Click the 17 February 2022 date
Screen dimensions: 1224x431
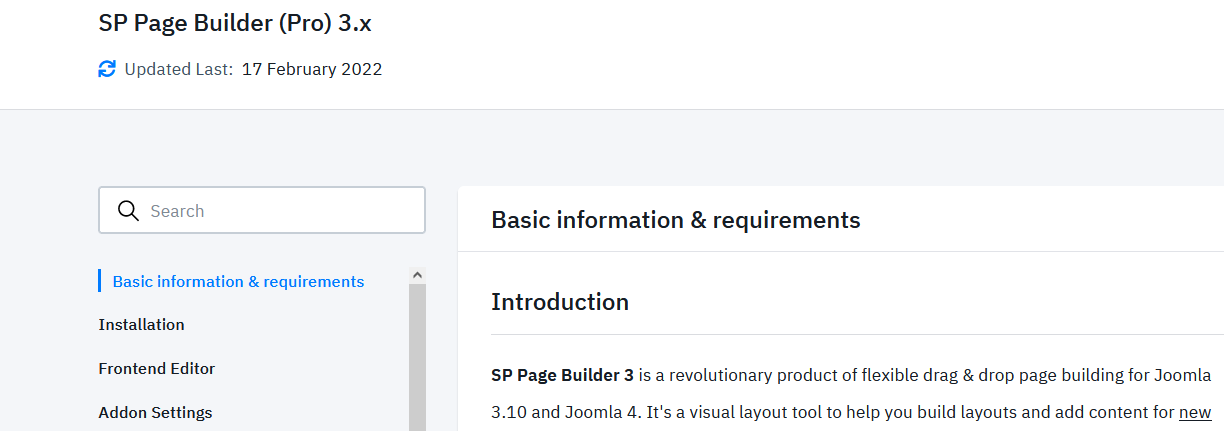click(x=312, y=70)
